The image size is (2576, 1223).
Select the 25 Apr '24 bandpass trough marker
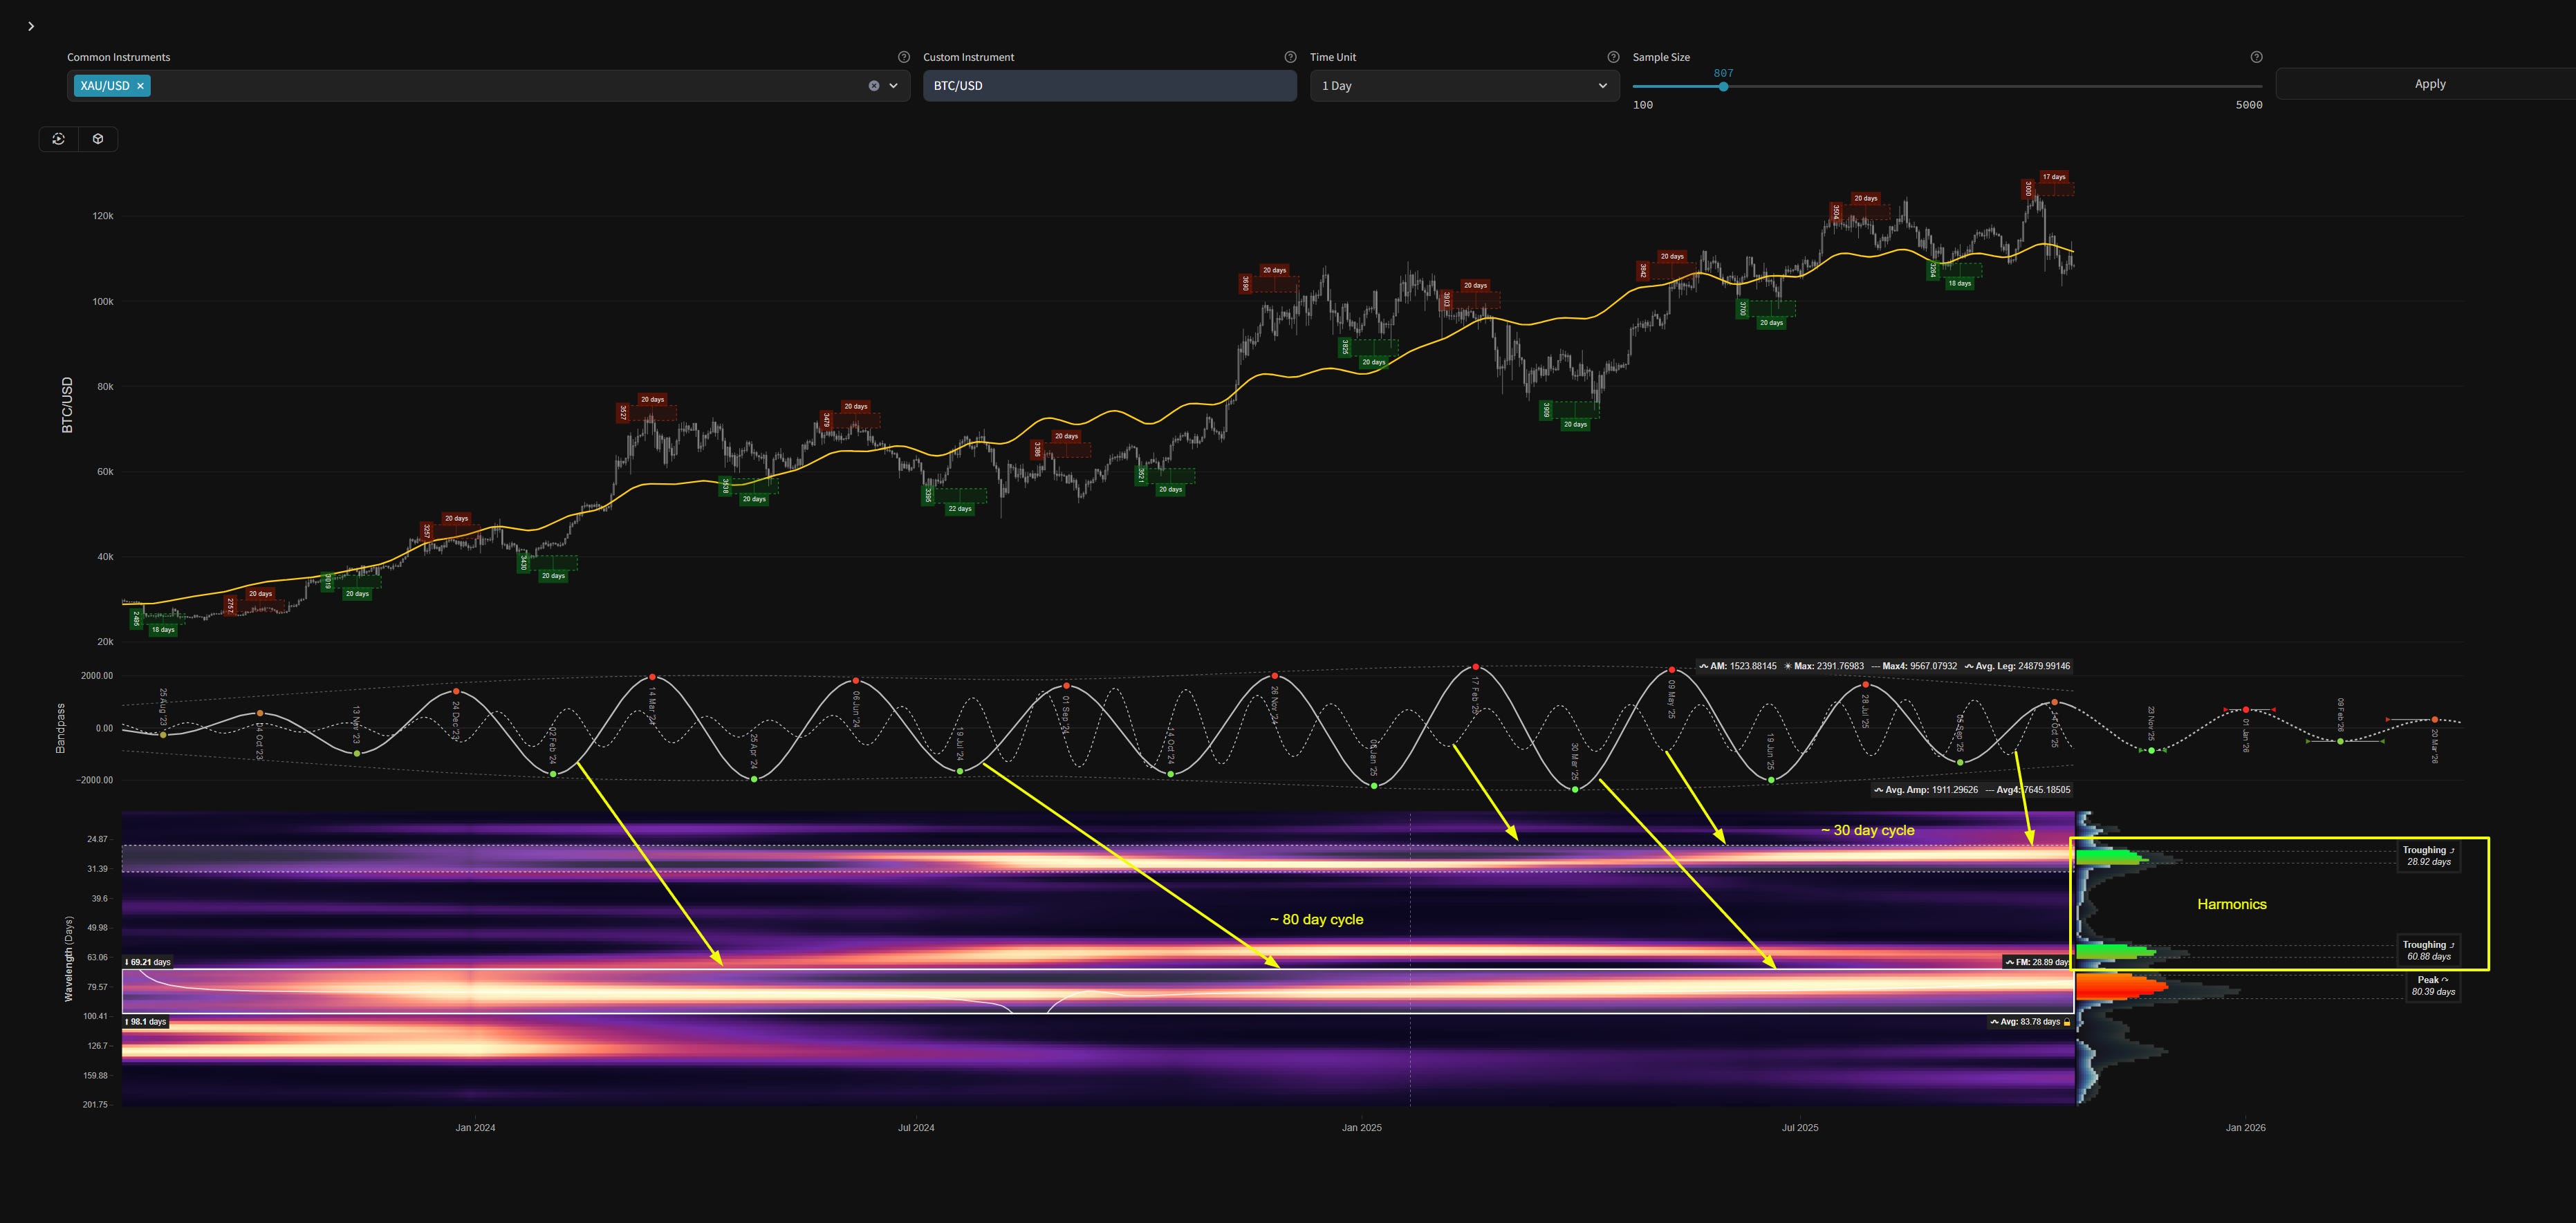point(754,779)
